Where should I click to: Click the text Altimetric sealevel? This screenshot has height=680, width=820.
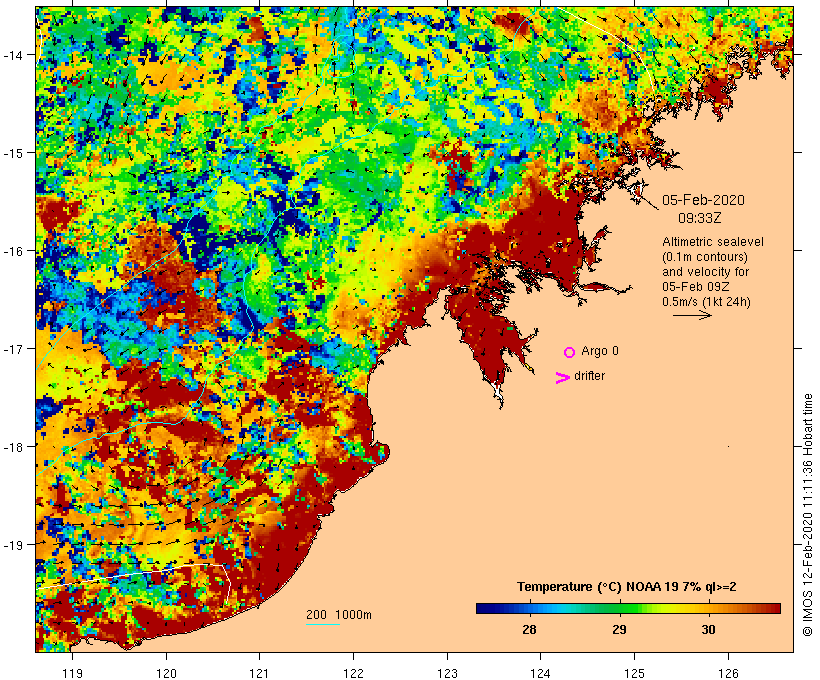(x=713, y=242)
